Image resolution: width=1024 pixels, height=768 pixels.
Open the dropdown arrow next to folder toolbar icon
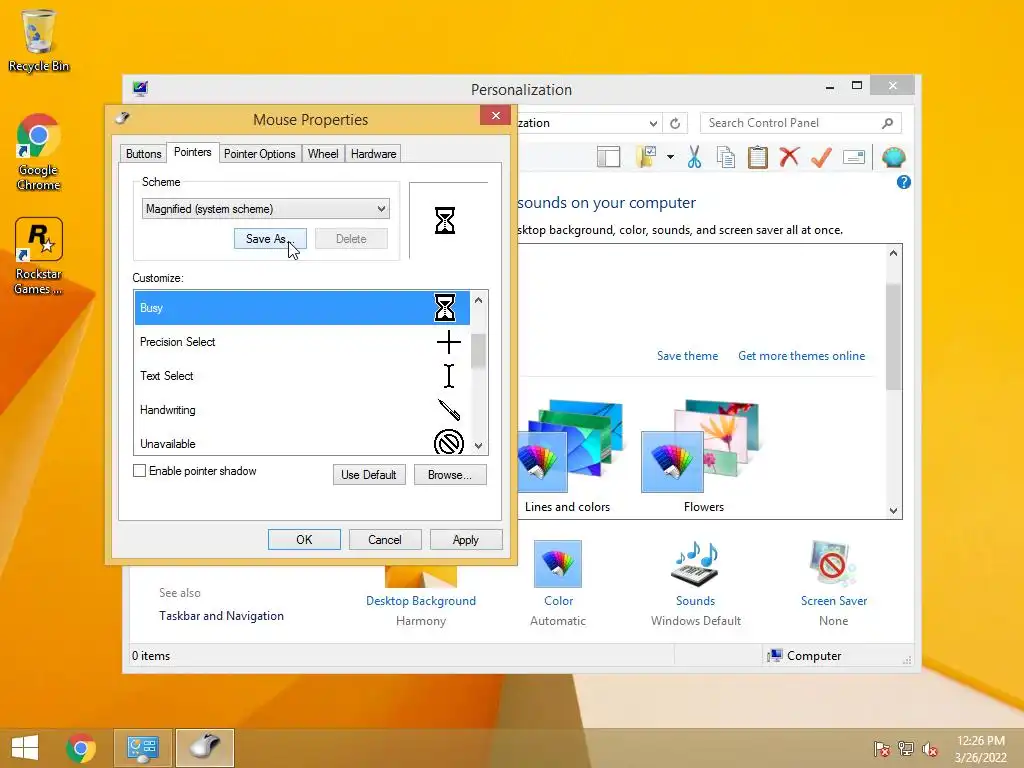click(x=670, y=157)
